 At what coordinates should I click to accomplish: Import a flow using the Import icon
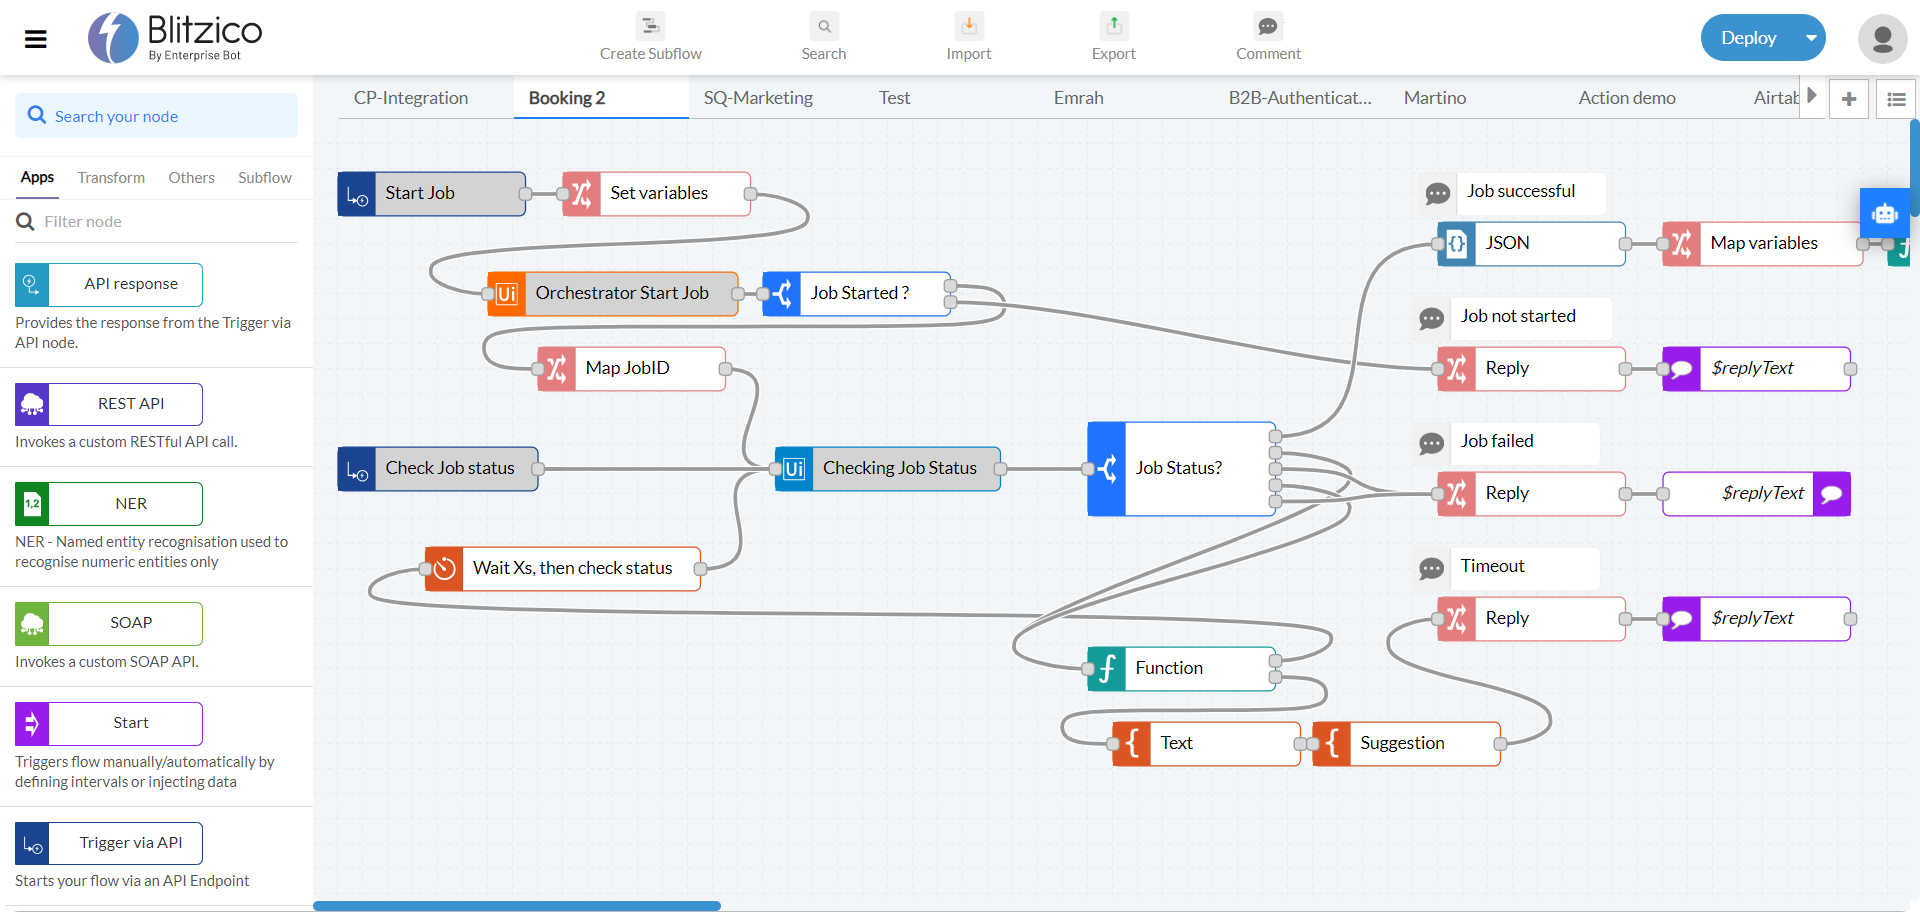coord(968,27)
